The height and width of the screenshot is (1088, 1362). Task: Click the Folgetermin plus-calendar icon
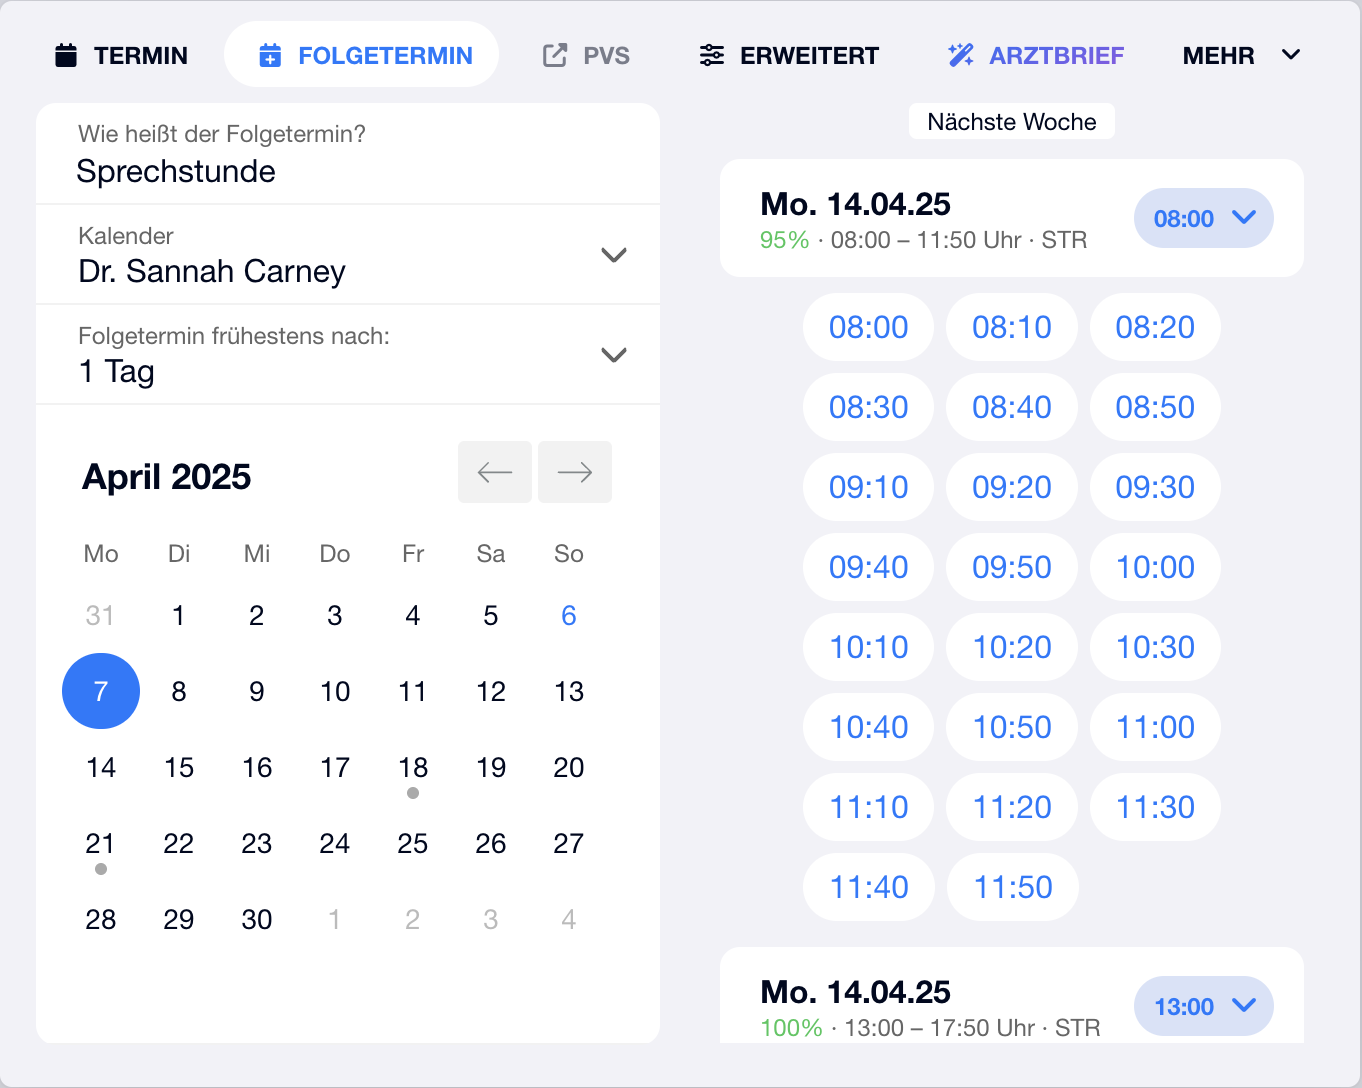click(x=271, y=56)
